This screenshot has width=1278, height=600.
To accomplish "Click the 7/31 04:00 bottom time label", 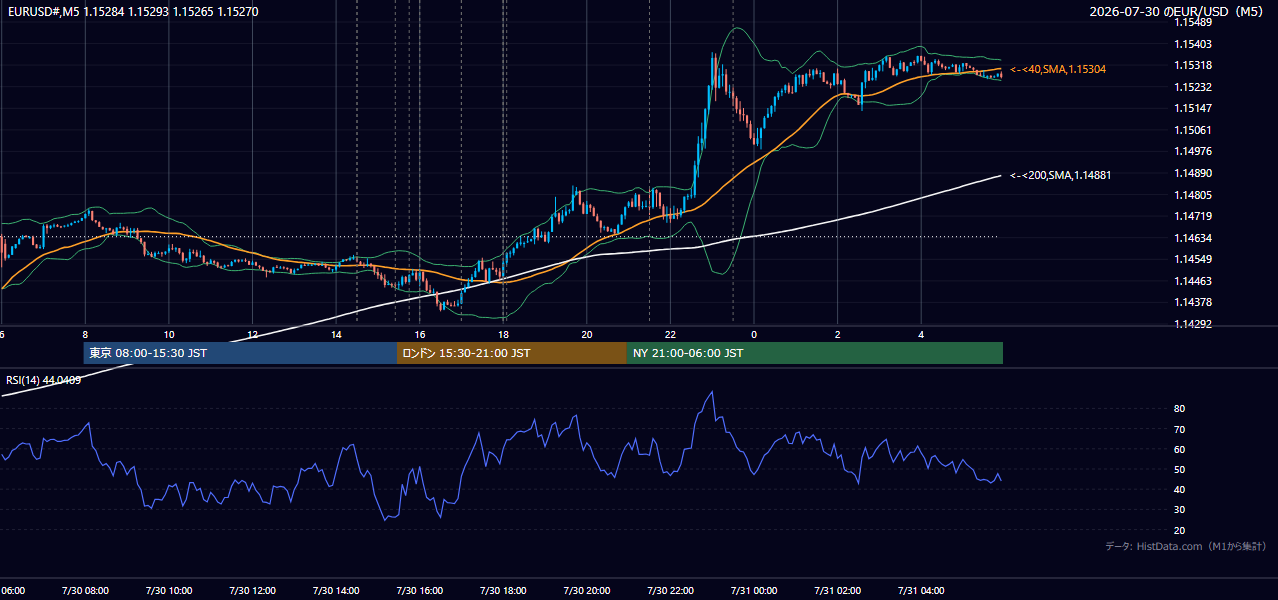I will 921,591.
